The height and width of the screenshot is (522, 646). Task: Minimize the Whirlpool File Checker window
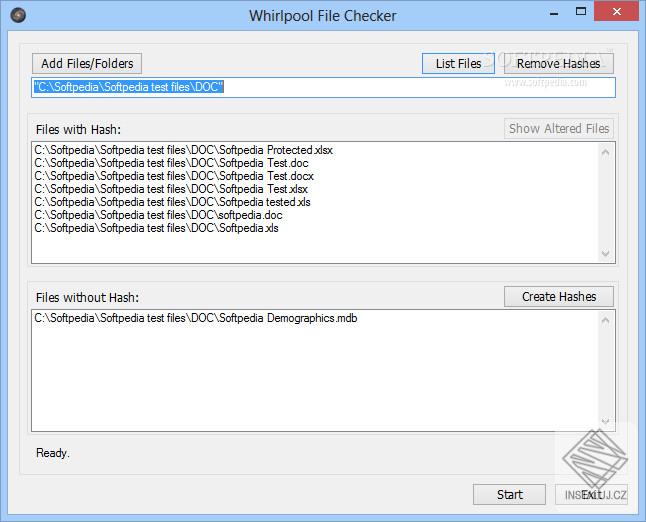(x=554, y=12)
